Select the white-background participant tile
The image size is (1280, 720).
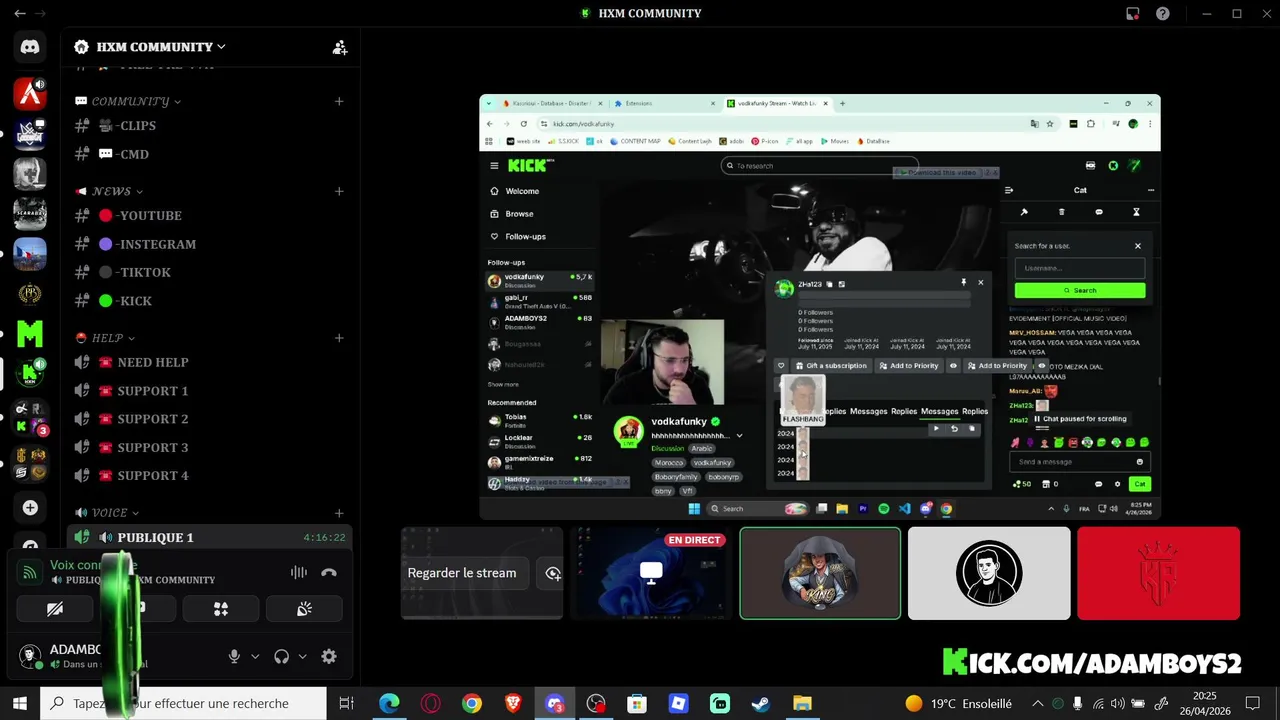(x=989, y=573)
